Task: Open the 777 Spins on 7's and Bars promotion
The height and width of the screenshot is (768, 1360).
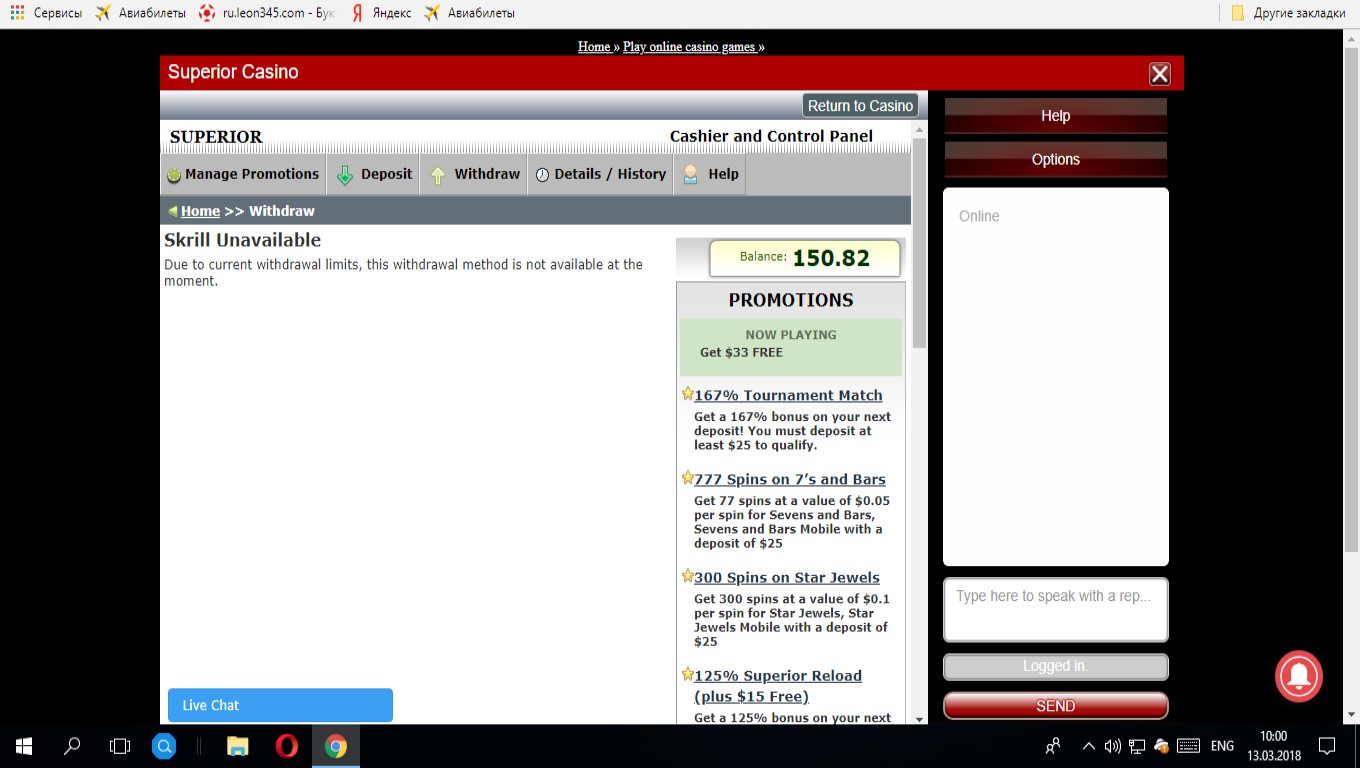Action: 789,479
